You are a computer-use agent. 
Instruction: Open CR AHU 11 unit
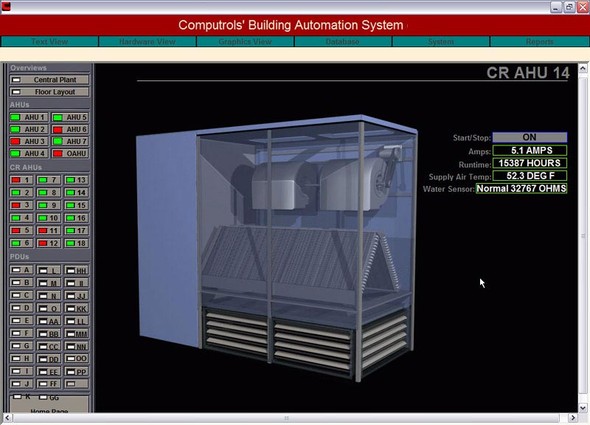[x=49, y=230]
